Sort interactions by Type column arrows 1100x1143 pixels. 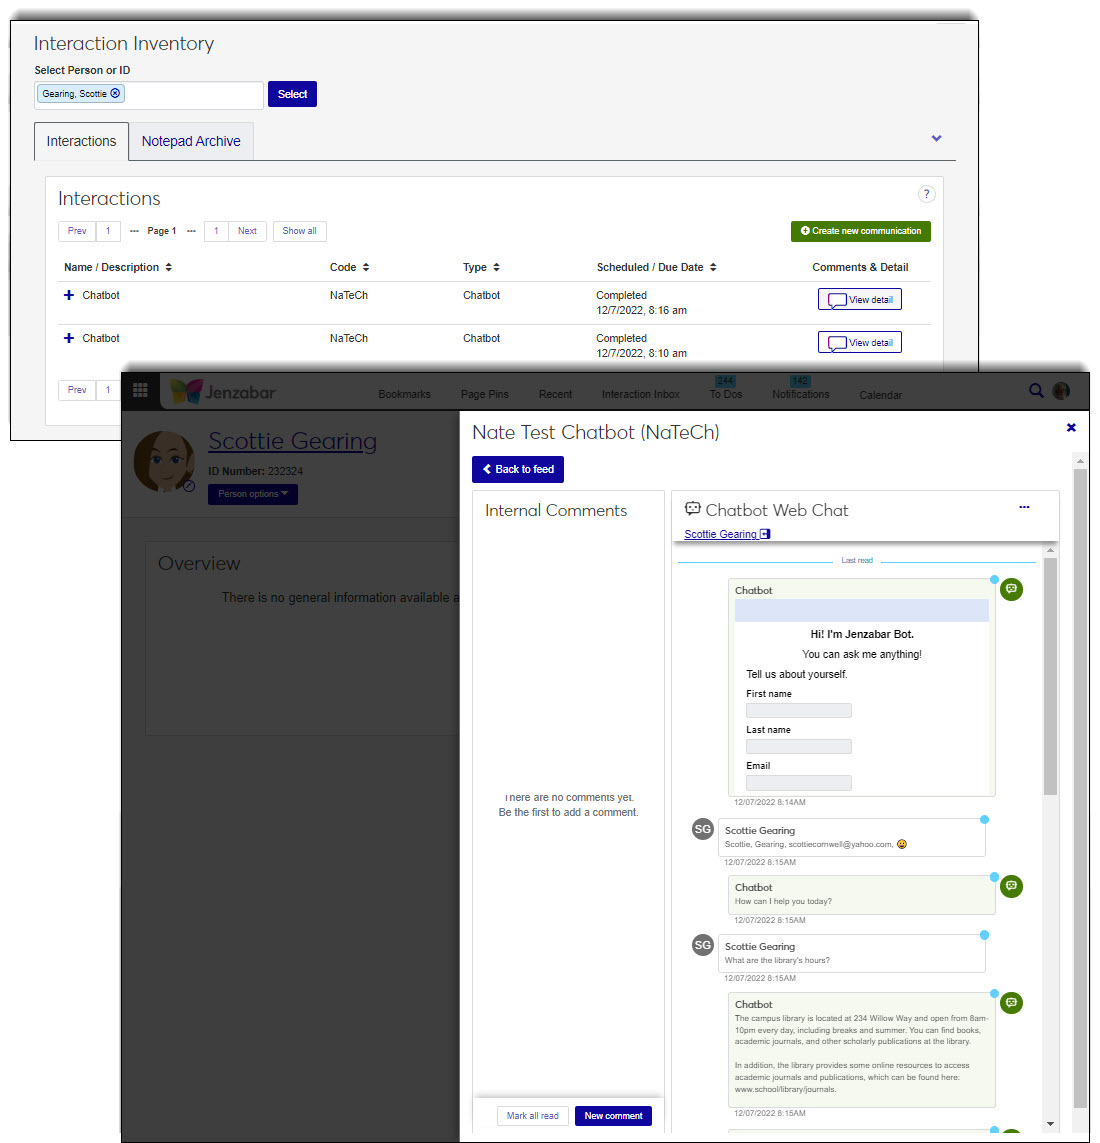pyautogui.click(x=496, y=268)
